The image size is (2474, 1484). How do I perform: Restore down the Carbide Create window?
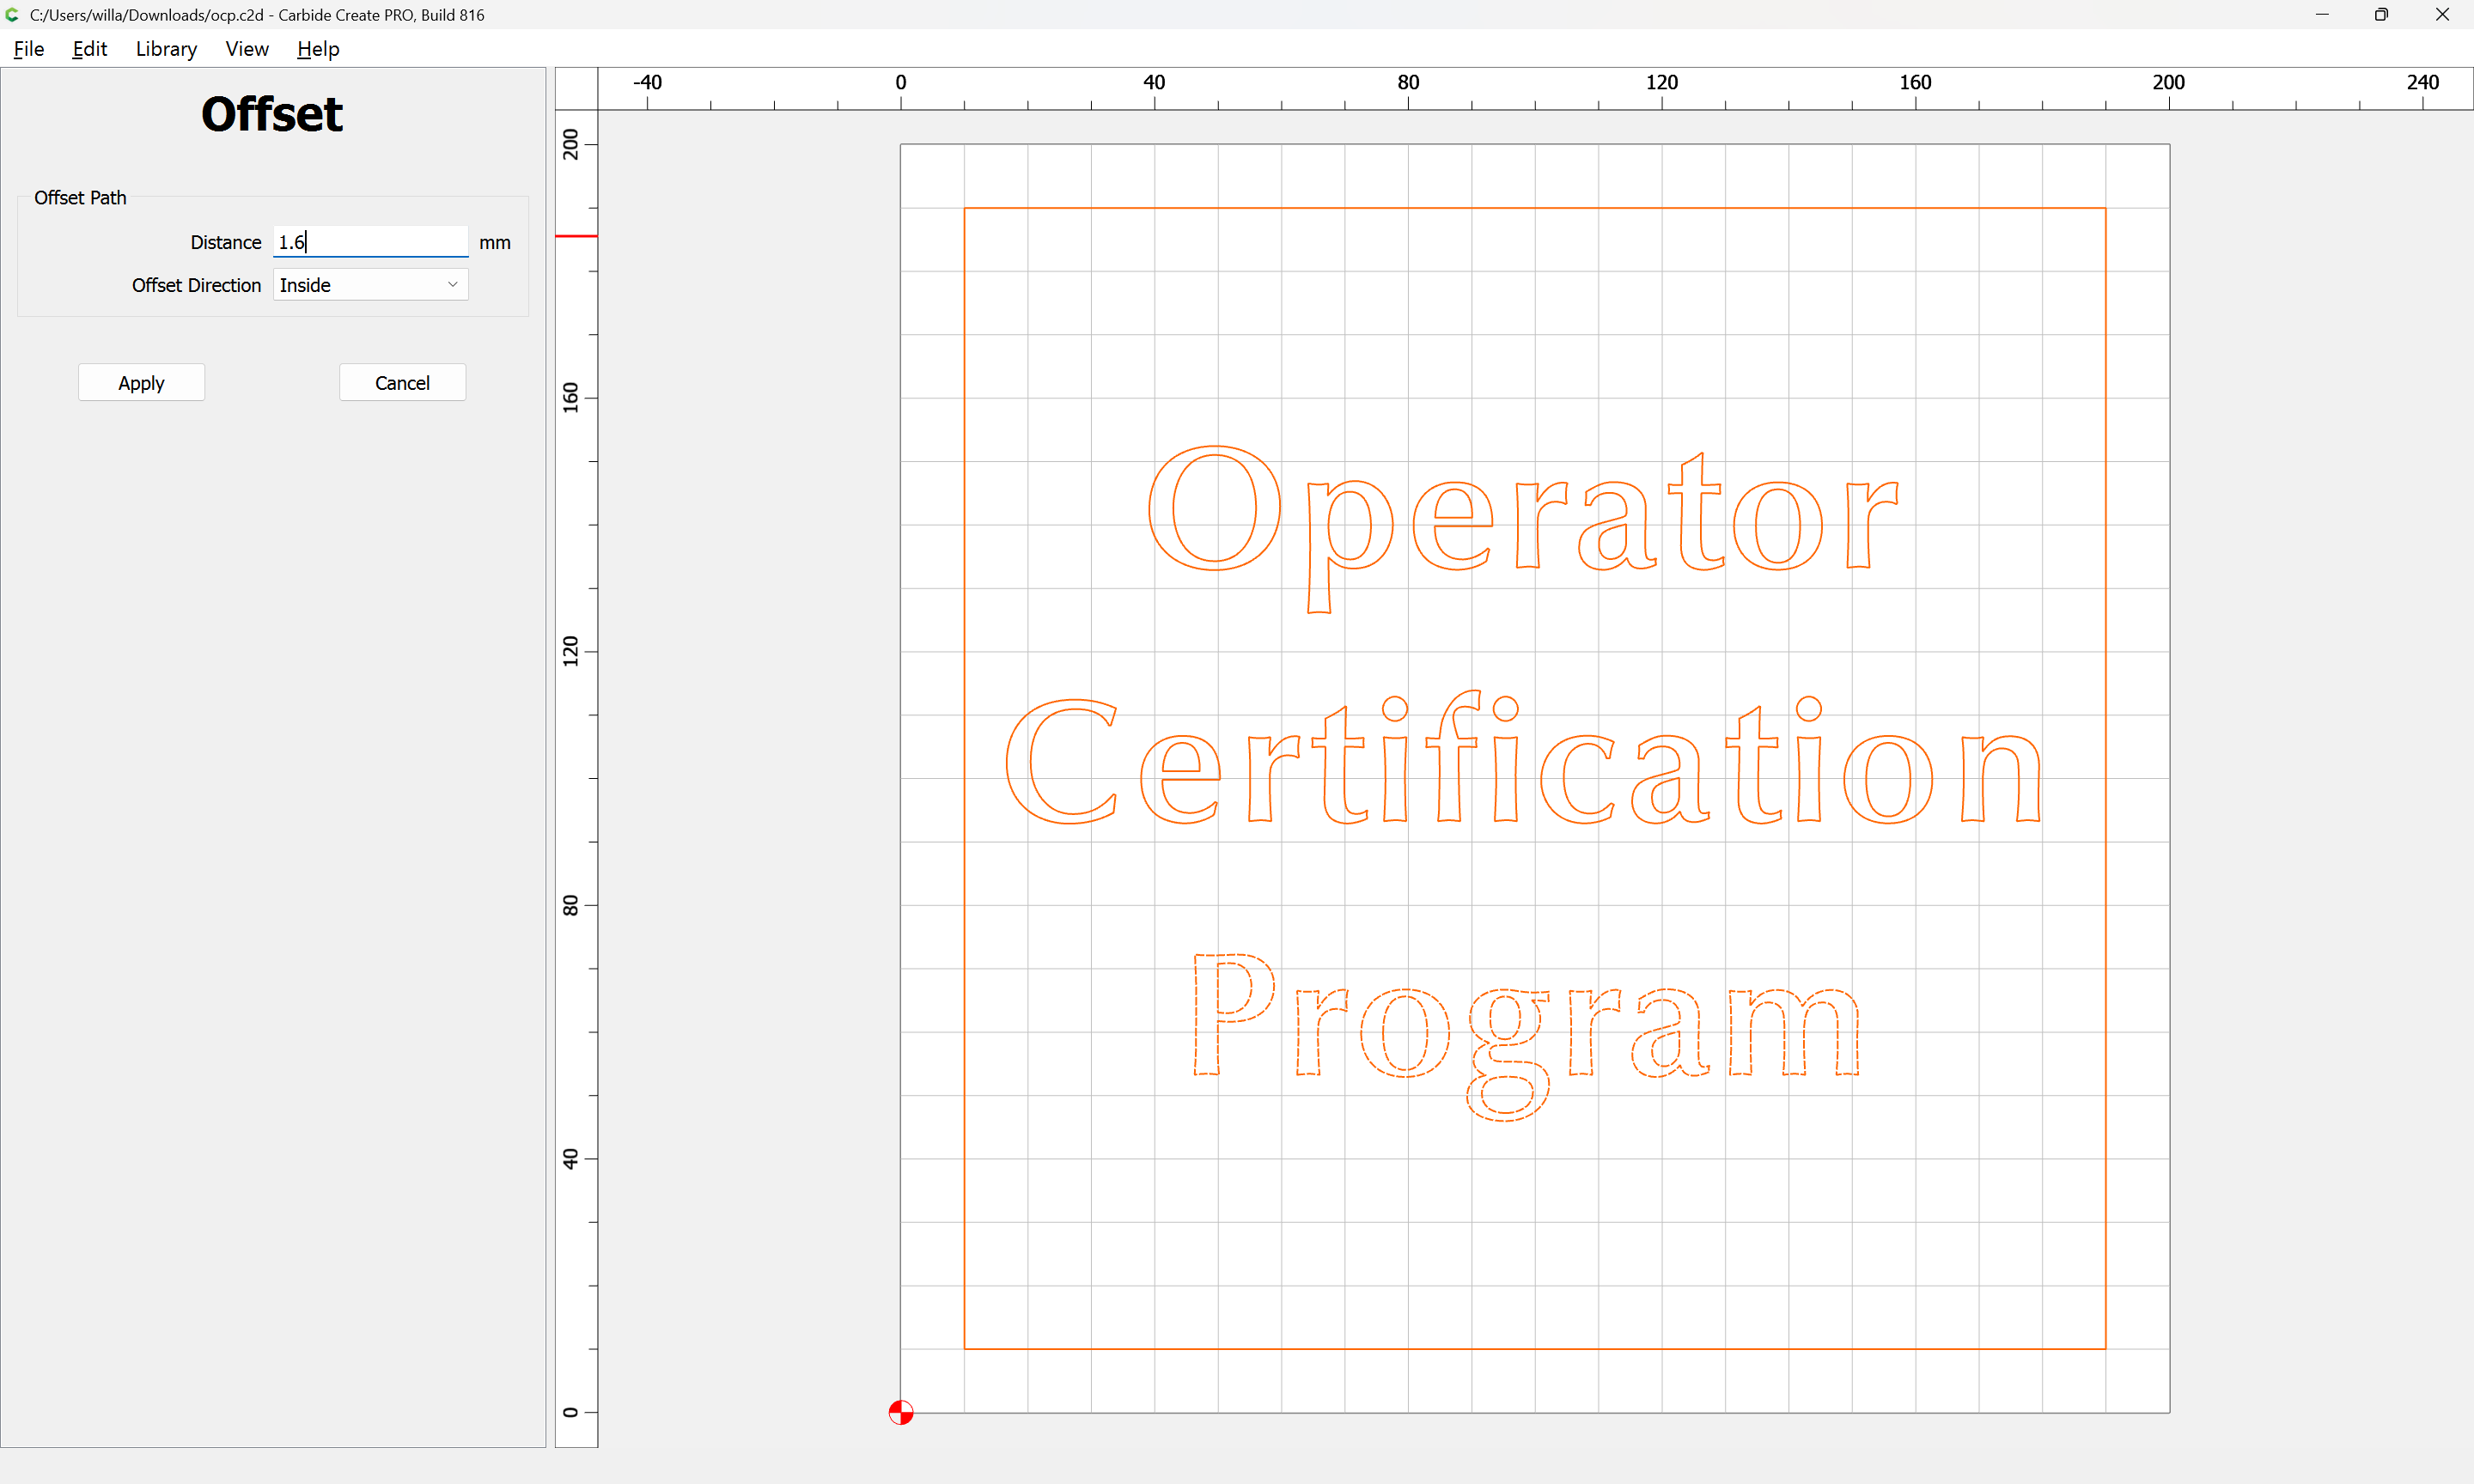(x=2381, y=15)
